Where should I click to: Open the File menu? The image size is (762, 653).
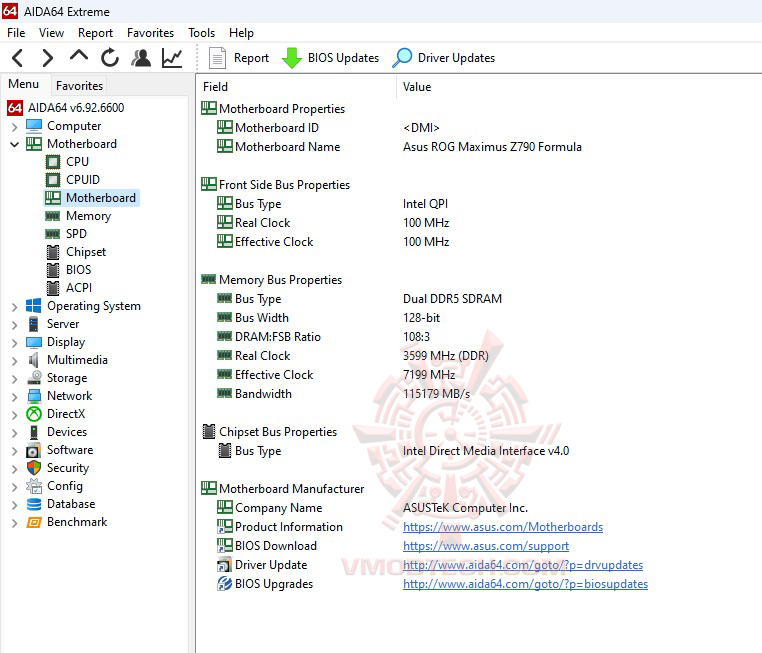click(16, 33)
